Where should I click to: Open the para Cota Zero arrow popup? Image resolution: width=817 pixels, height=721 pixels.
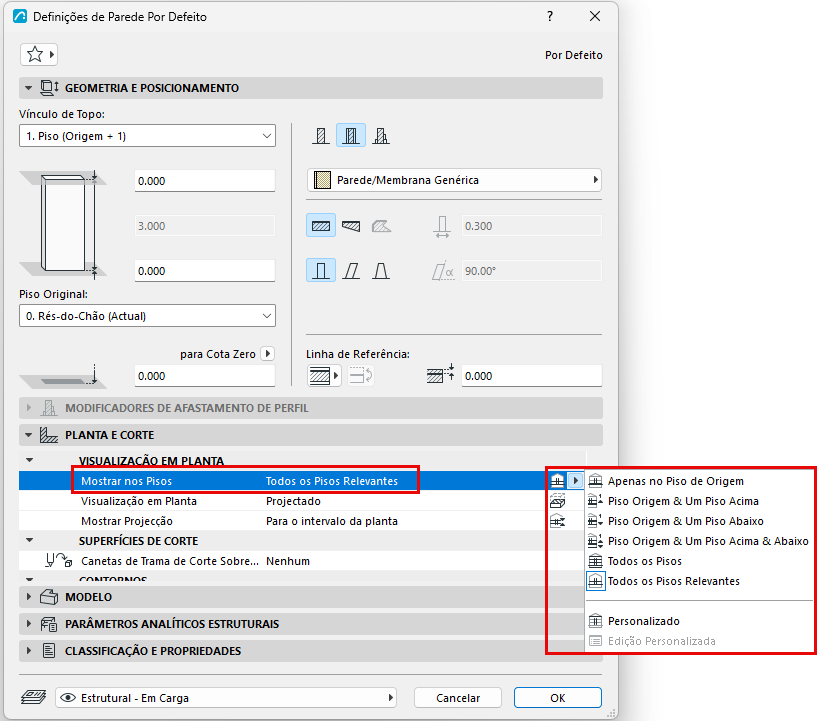click(268, 354)
